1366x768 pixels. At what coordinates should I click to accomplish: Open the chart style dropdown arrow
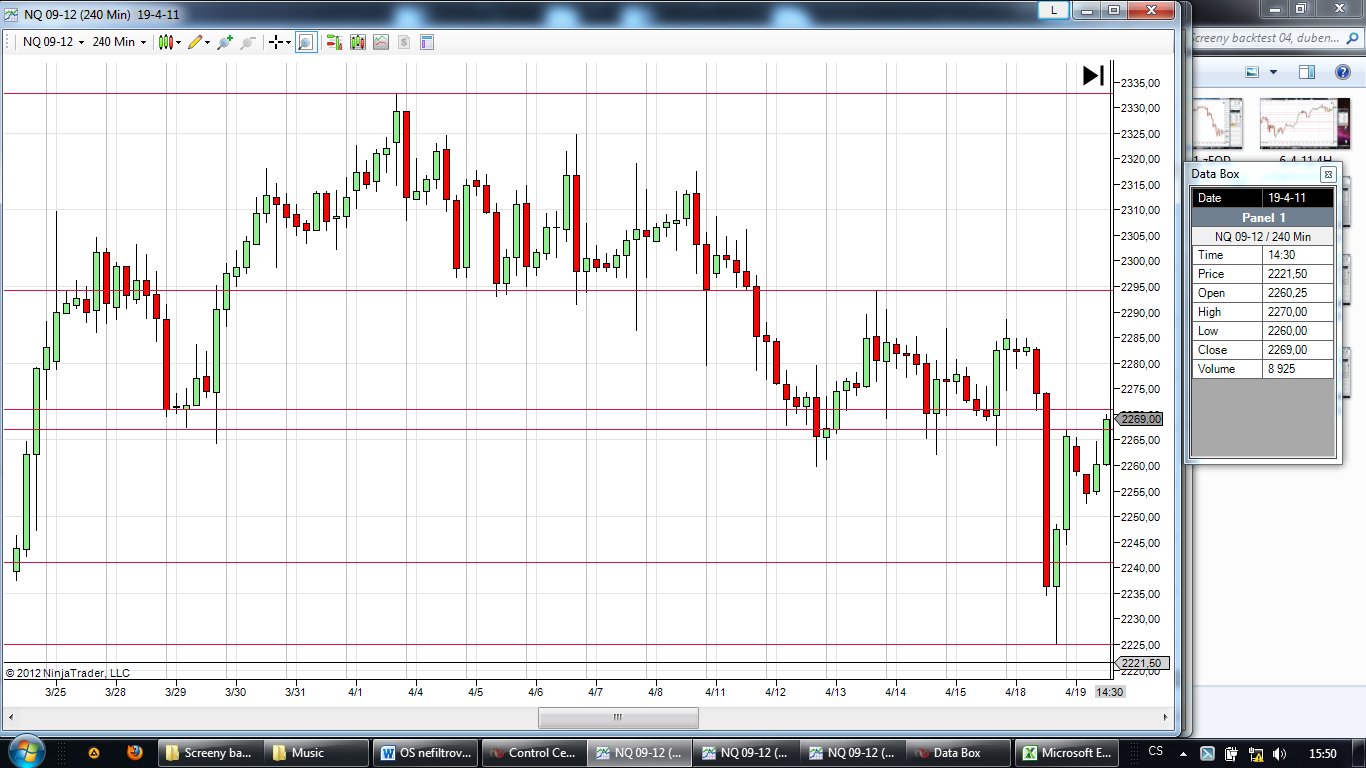click(178, 42)
